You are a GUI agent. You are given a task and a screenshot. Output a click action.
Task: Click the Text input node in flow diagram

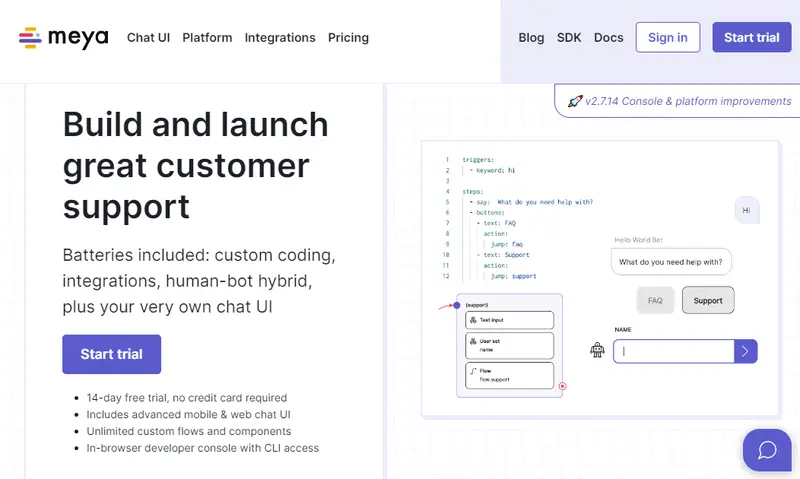[x=509, y=320]
